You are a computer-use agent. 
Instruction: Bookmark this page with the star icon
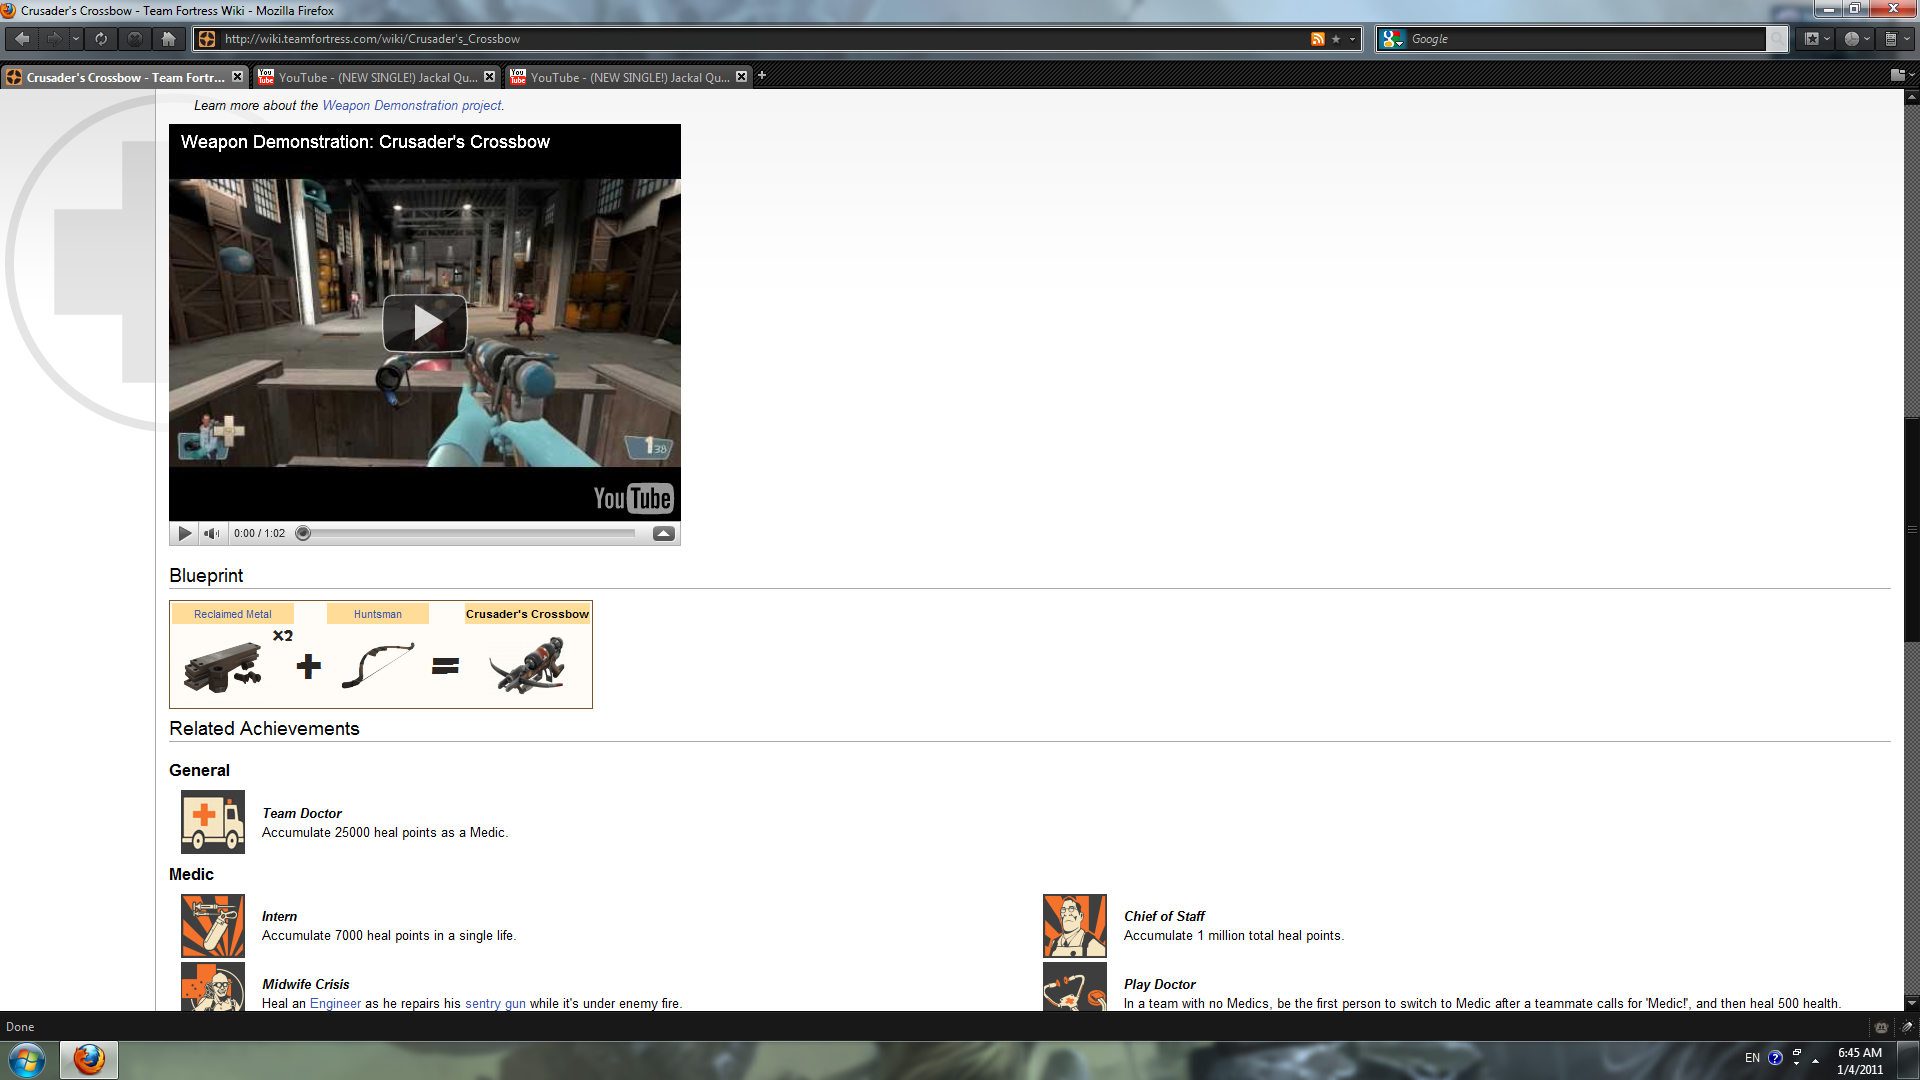coord(1336,39)
